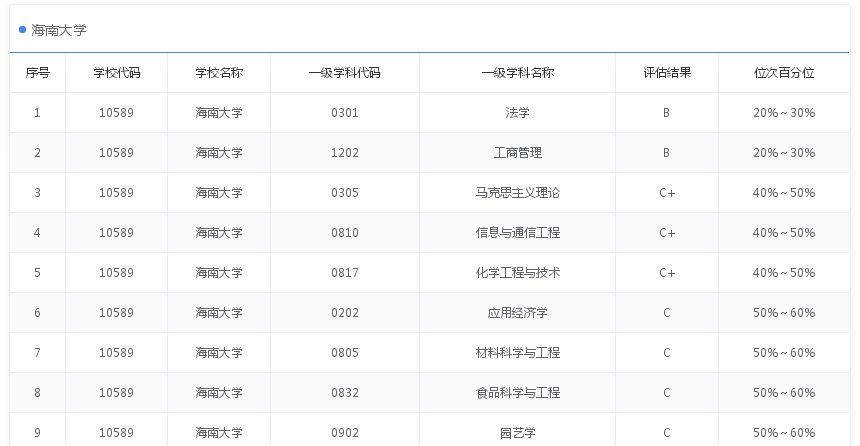The height and width of the screenshot is (446, 860).
Task: Select discipline code 0301
Action: click(344, 112)
